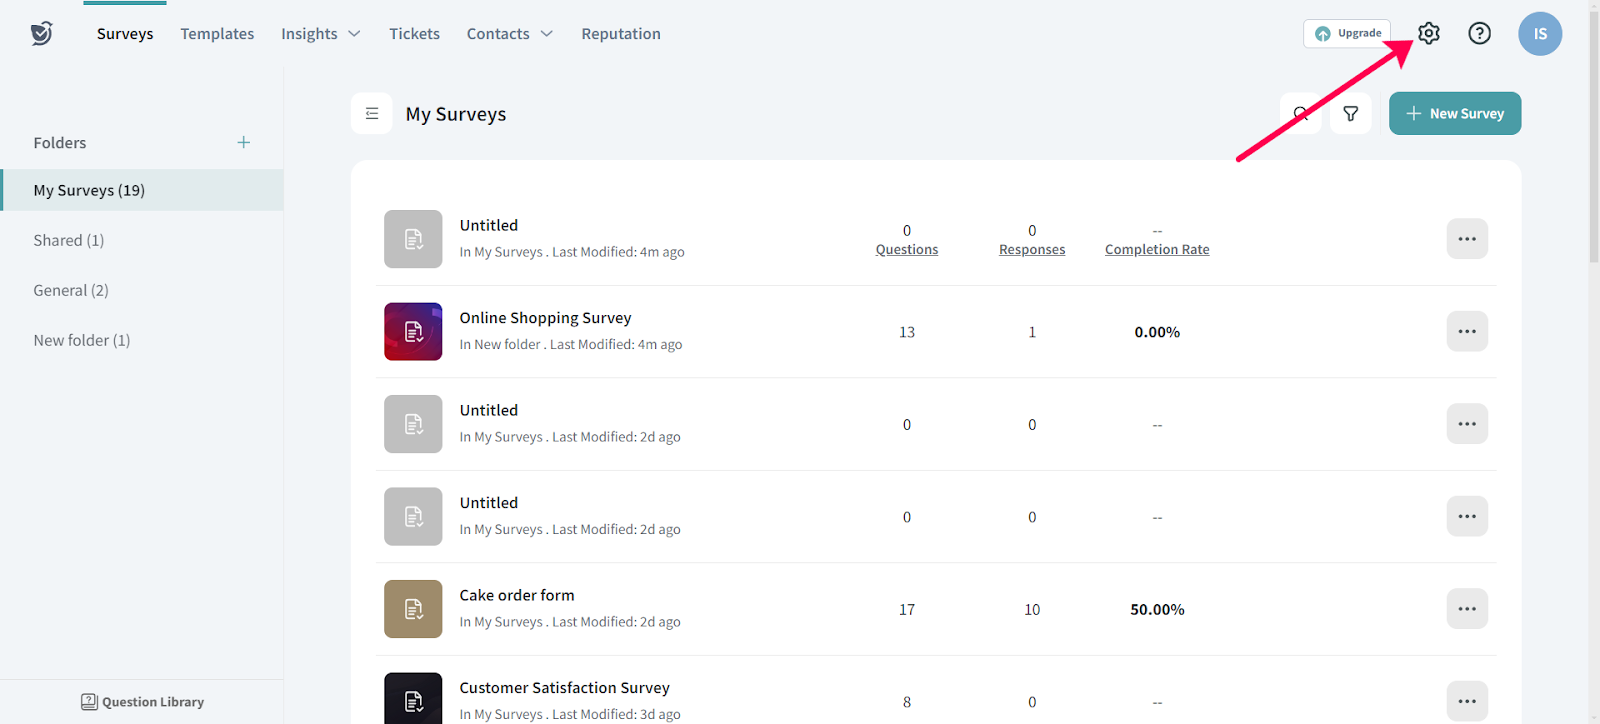Open the survey filter funnel icon
1600x724 pixels.
1350,114
